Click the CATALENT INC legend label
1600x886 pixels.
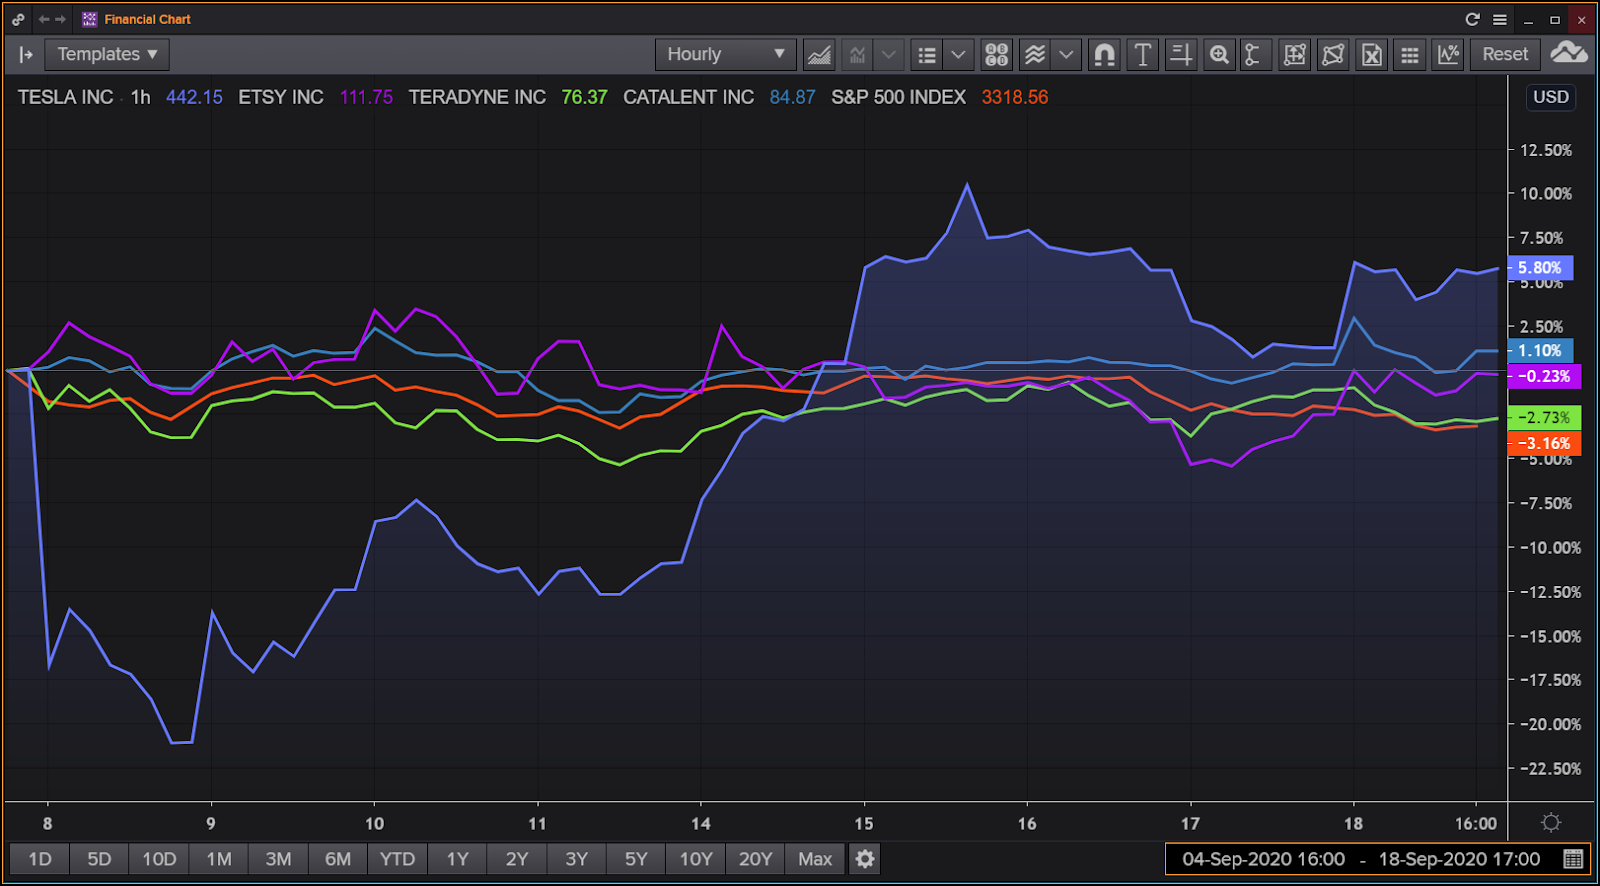coord(688,97)
